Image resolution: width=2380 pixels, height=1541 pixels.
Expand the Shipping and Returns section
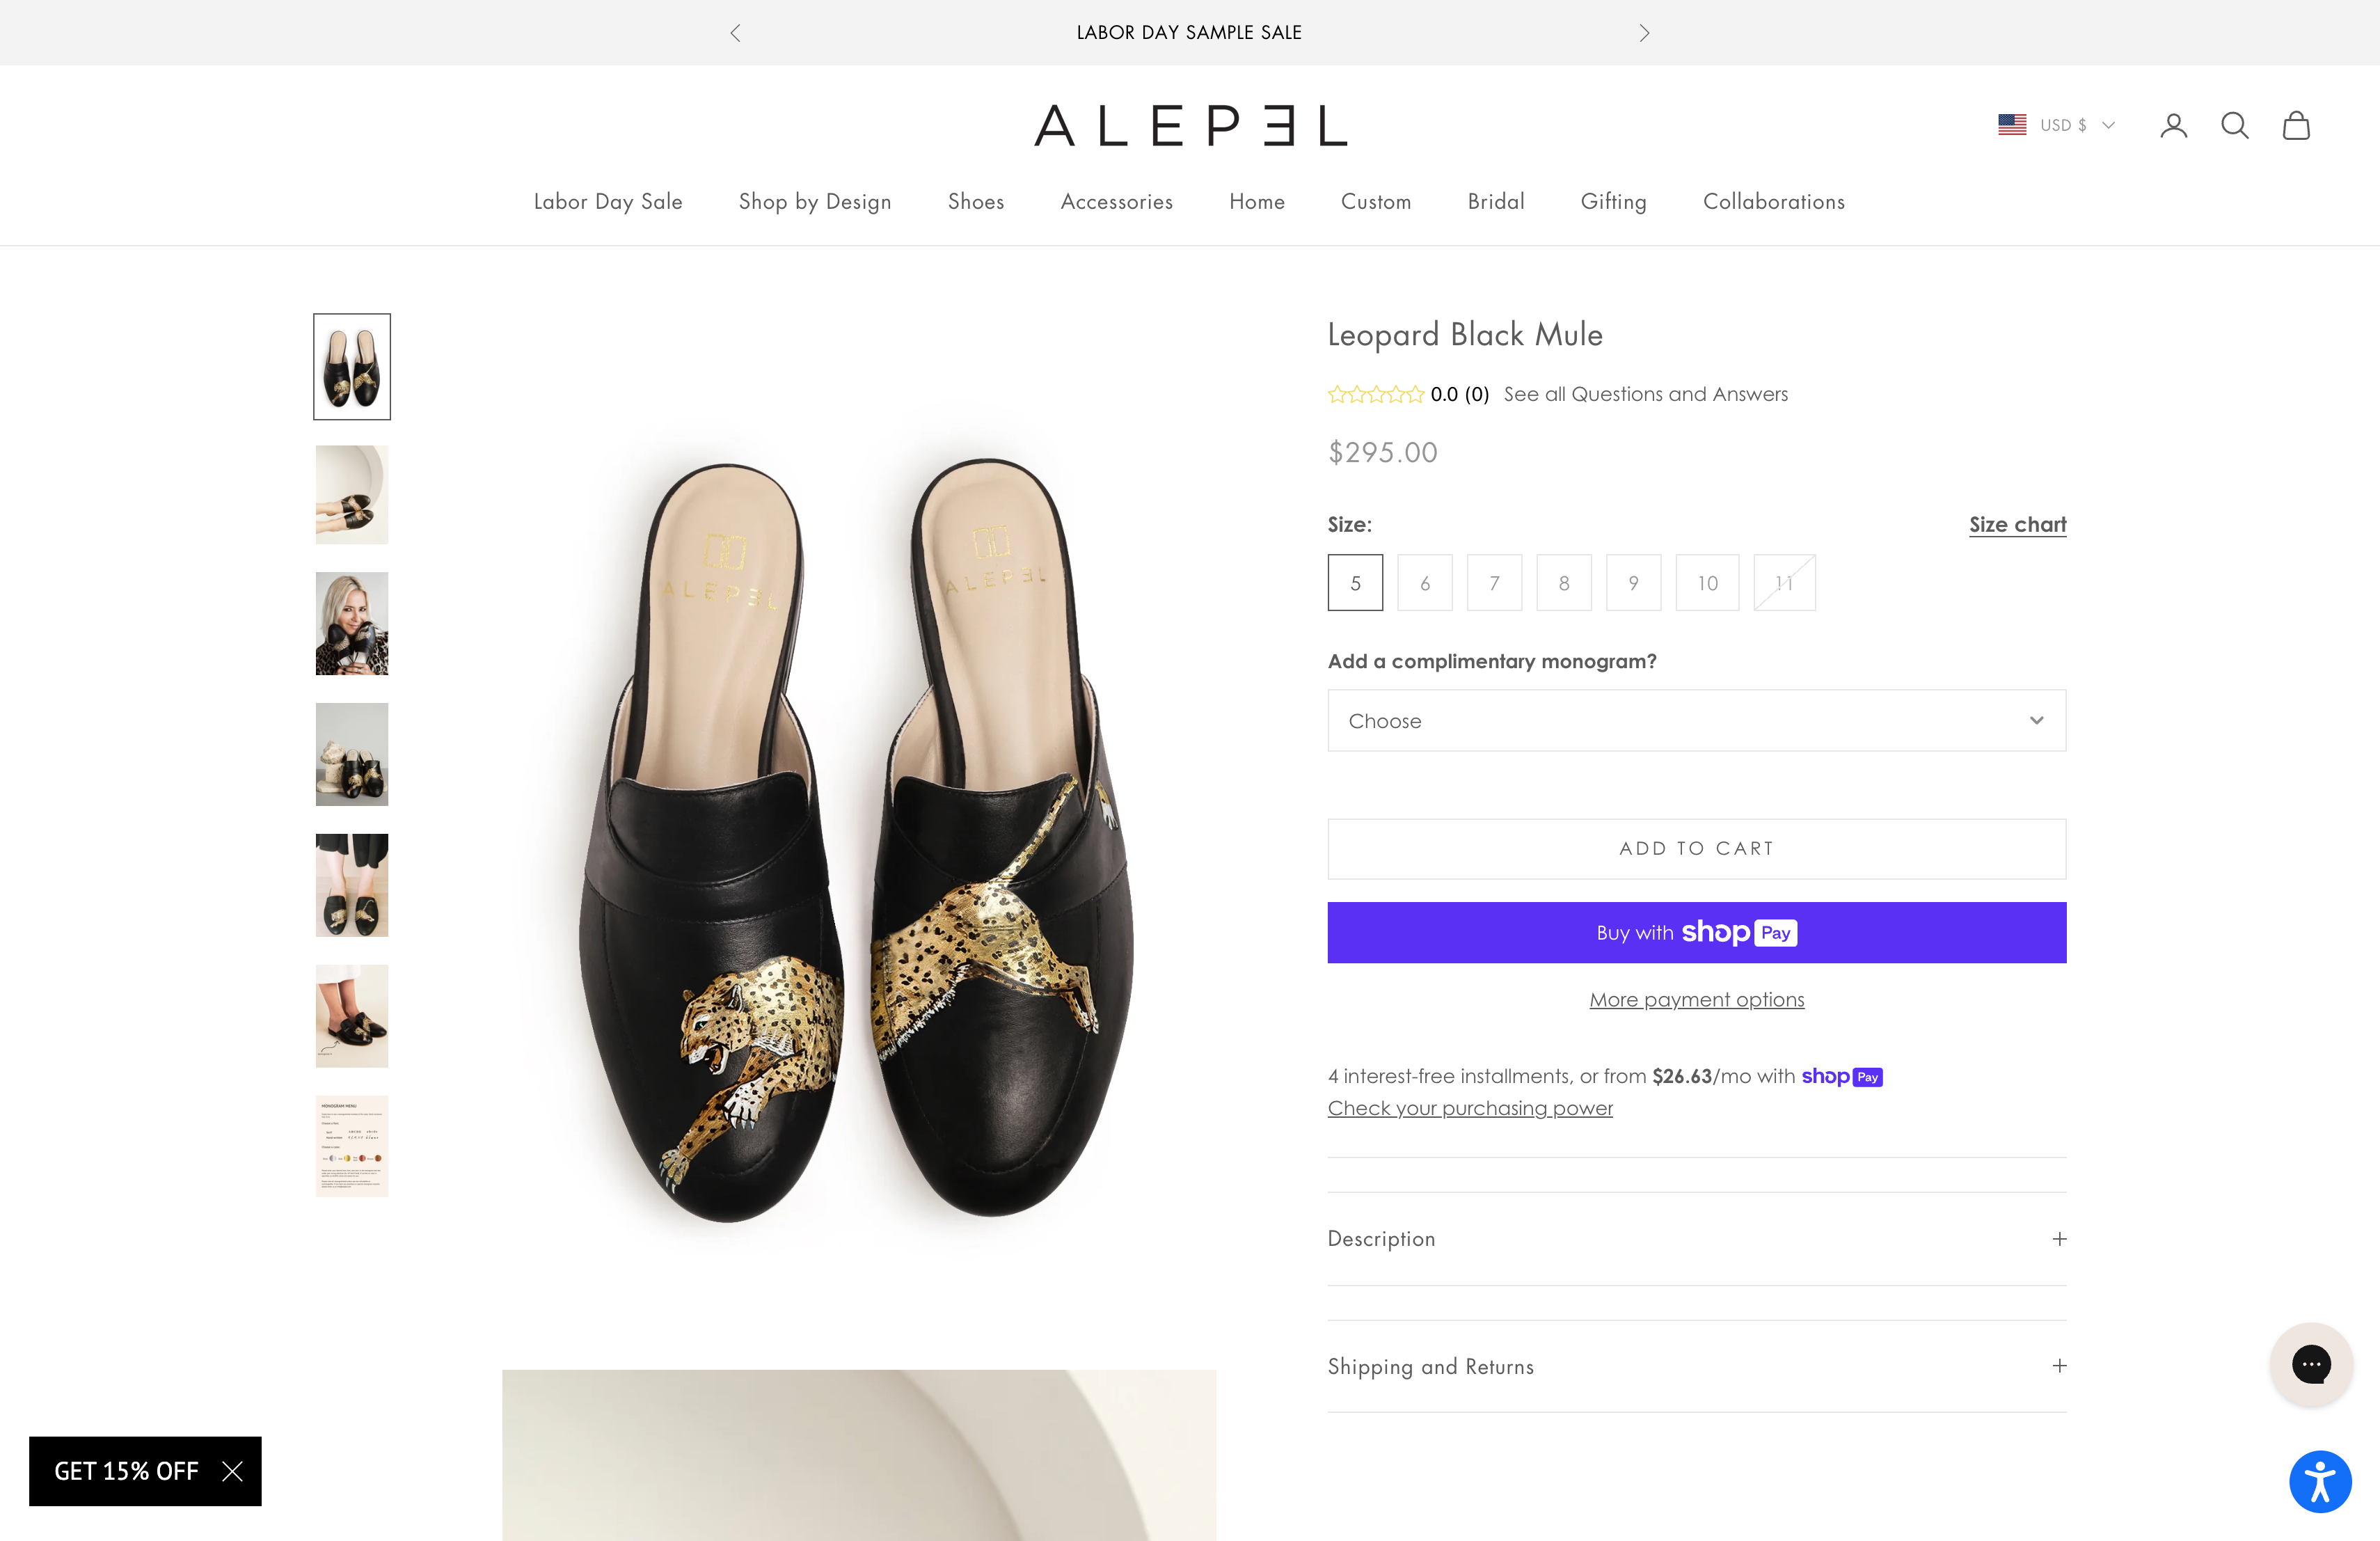point(1696,1366)
